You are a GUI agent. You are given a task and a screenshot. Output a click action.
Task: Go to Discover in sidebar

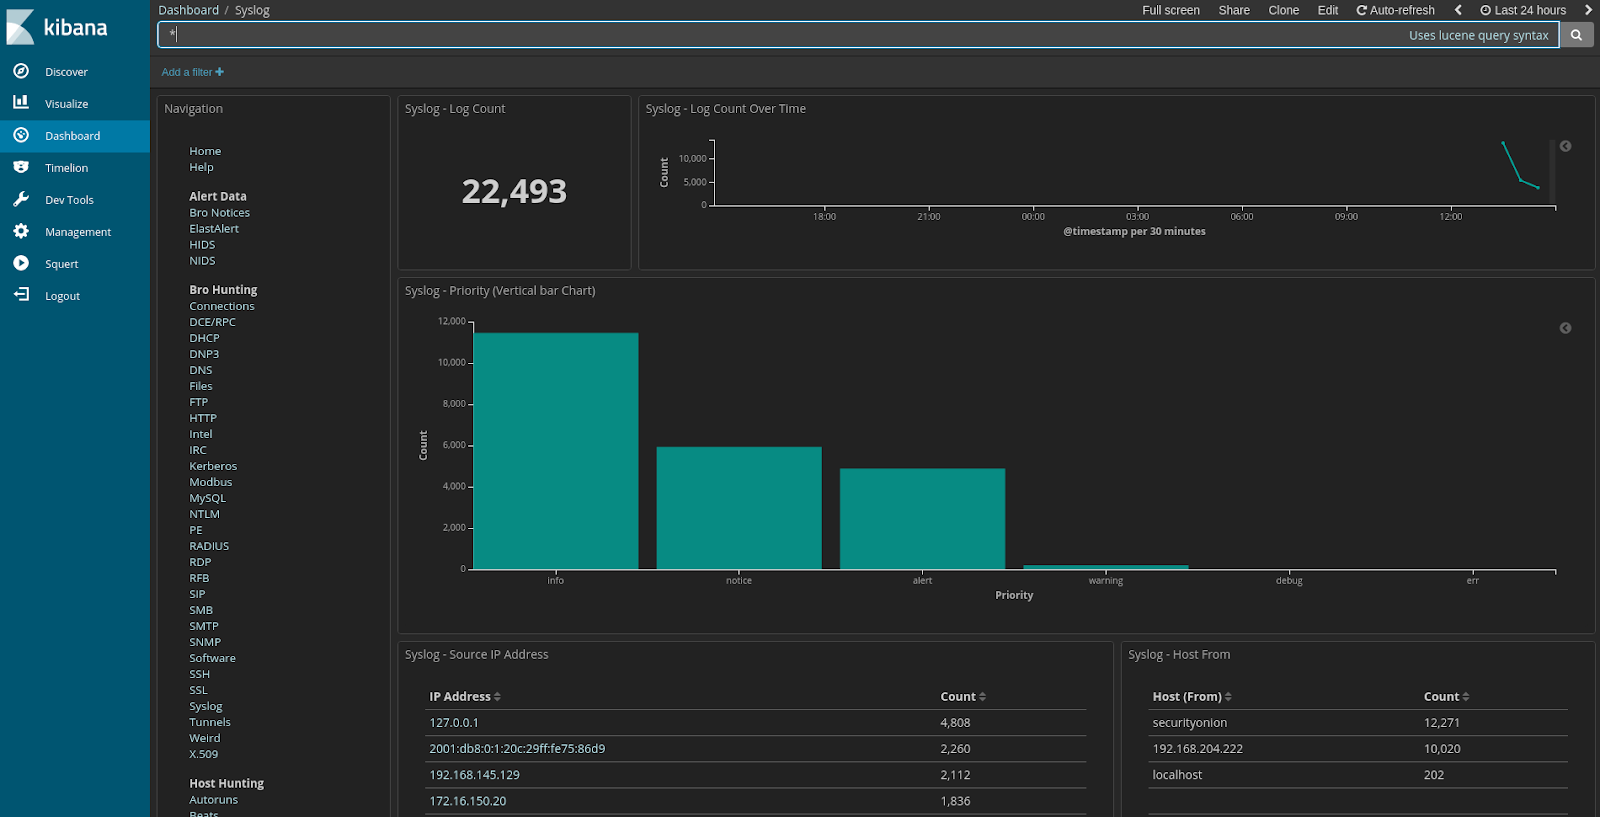tap(66, 72)
